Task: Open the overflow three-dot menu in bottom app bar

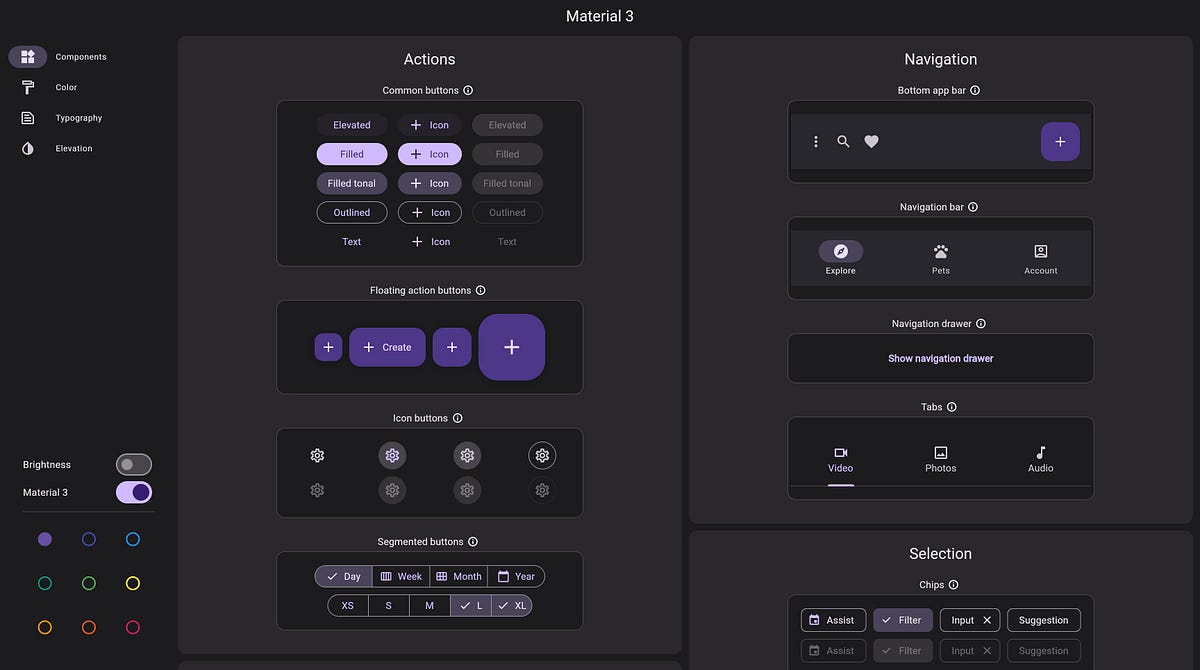Action: click(x=816, y=141)
